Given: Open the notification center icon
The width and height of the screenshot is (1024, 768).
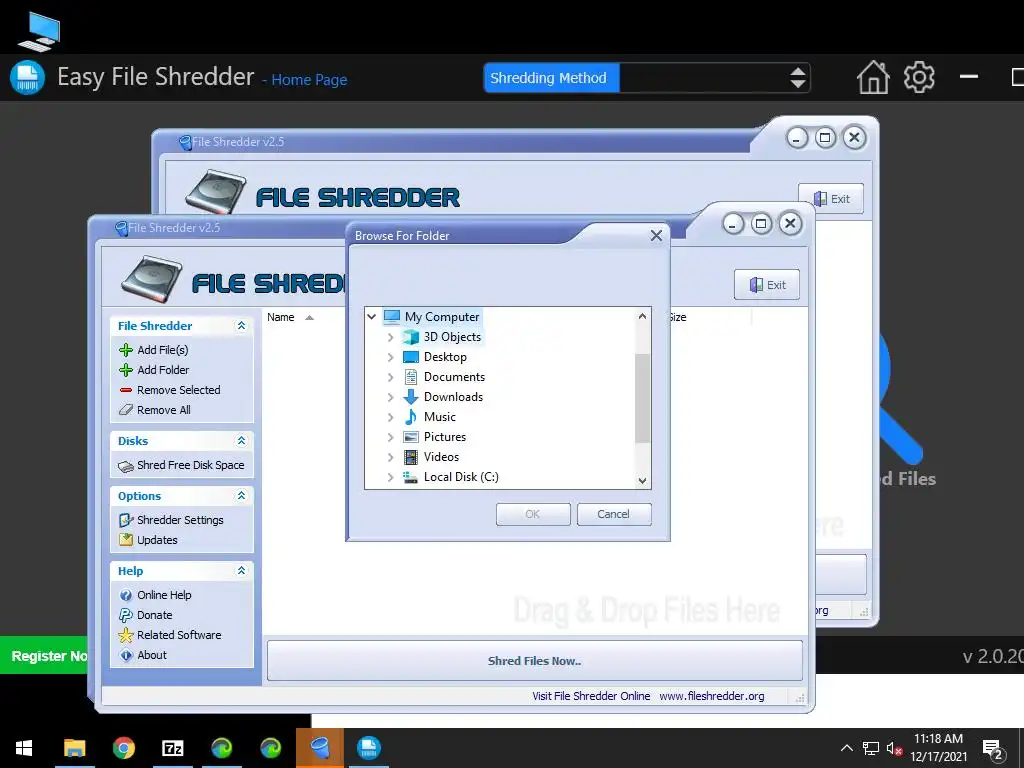Looking at the screenshot, I should (993, 749).
